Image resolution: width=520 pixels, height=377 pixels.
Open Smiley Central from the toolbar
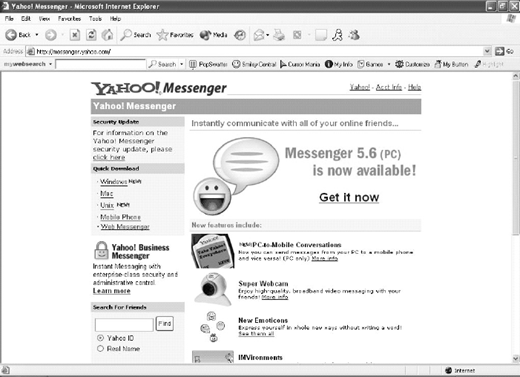254,64
